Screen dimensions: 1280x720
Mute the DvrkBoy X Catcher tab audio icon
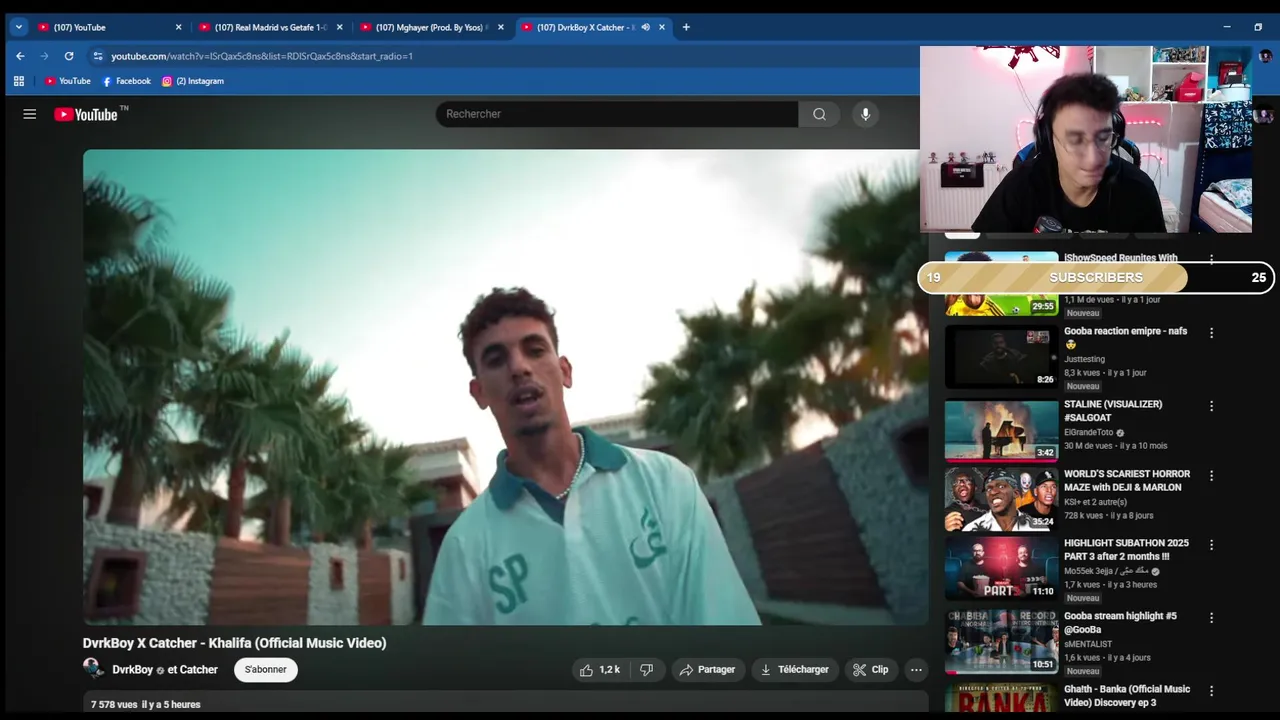pyautogui.click(x=645, y=27)
